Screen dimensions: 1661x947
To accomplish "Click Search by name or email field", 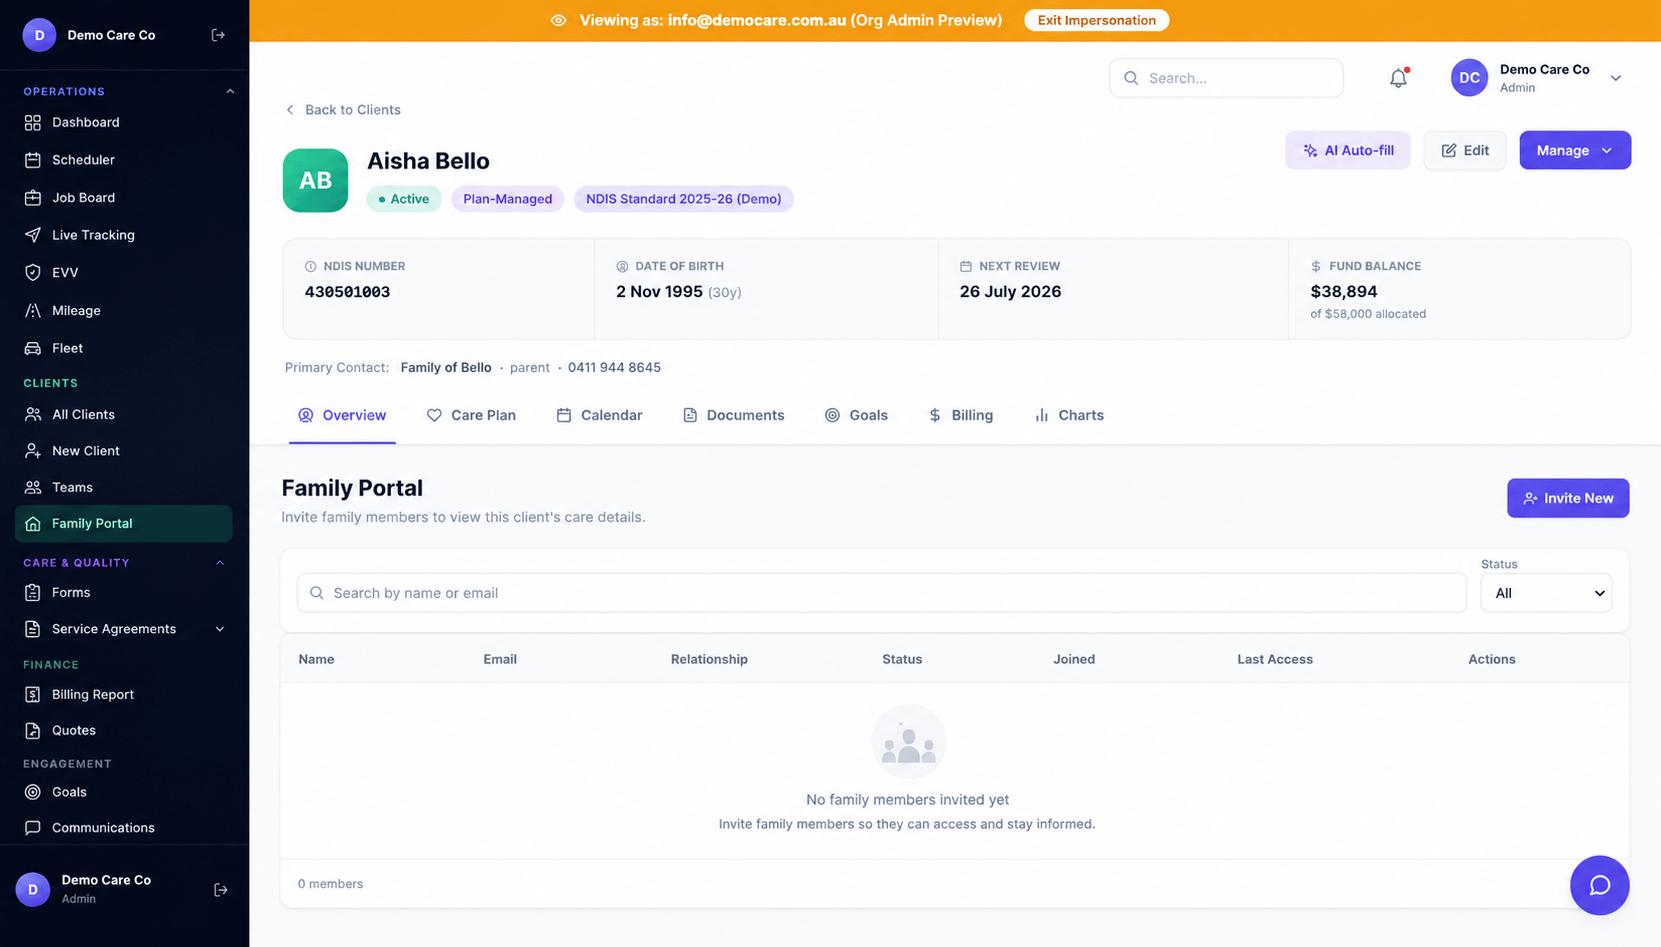I will point(881,593).
